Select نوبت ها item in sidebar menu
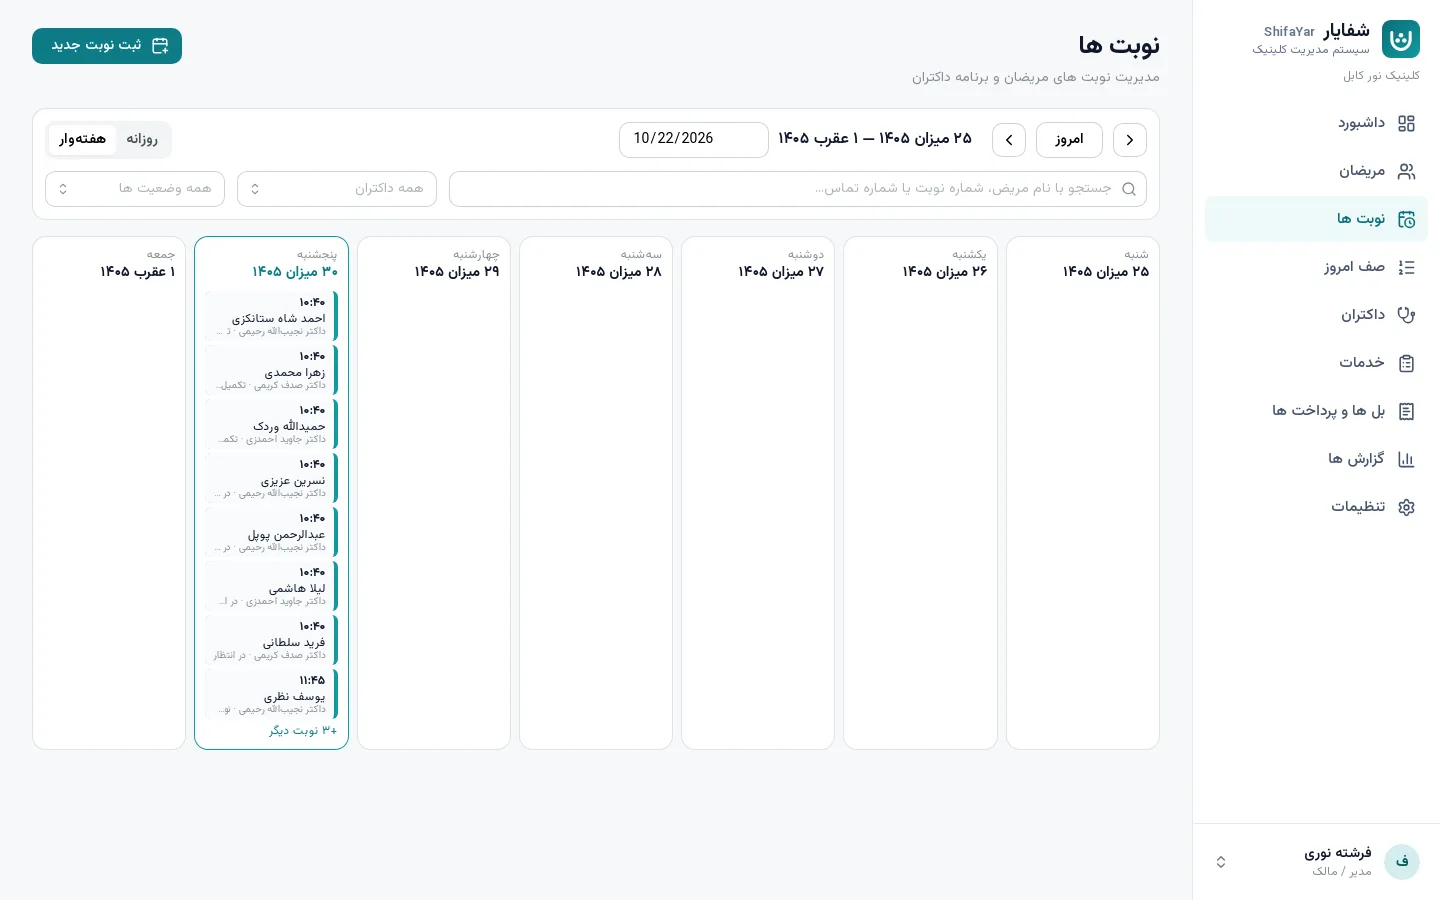 pyautogui.click(x=1316, y=219)
